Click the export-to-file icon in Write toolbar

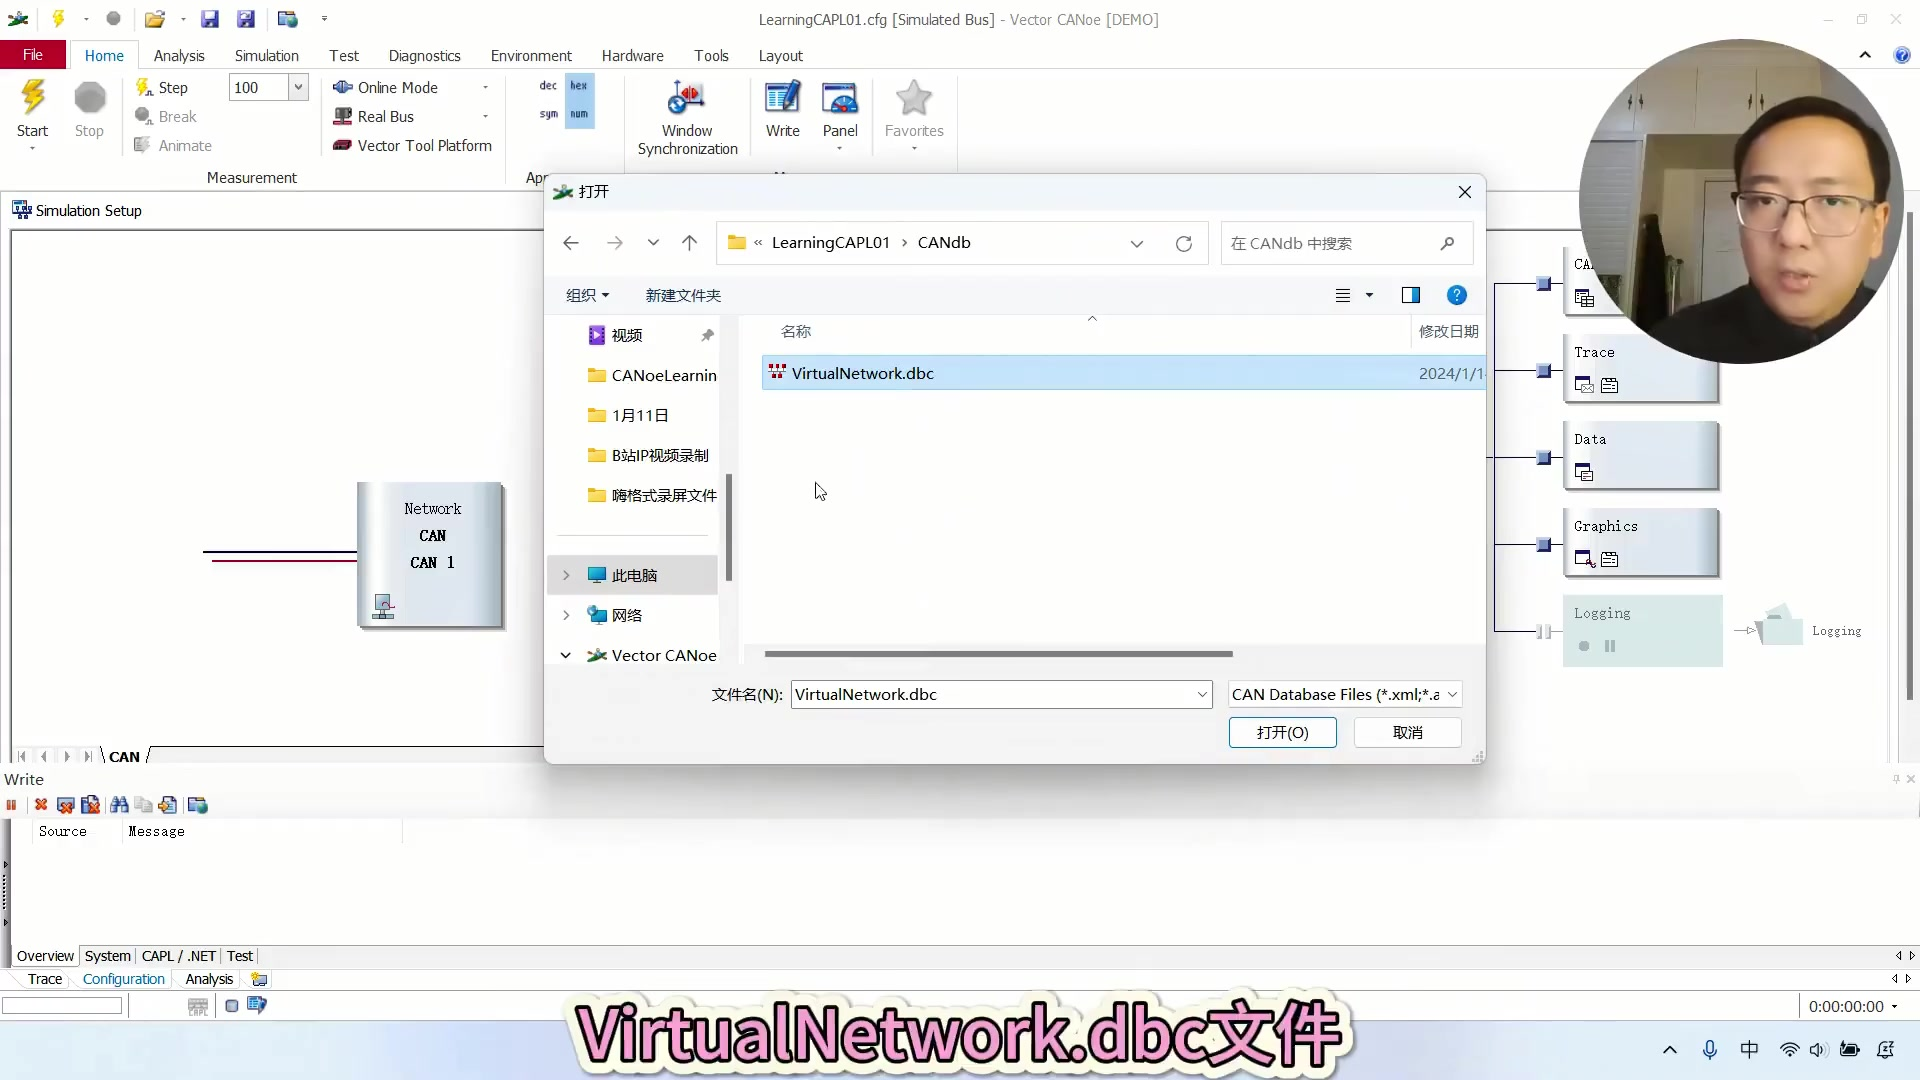pos(168,805)
